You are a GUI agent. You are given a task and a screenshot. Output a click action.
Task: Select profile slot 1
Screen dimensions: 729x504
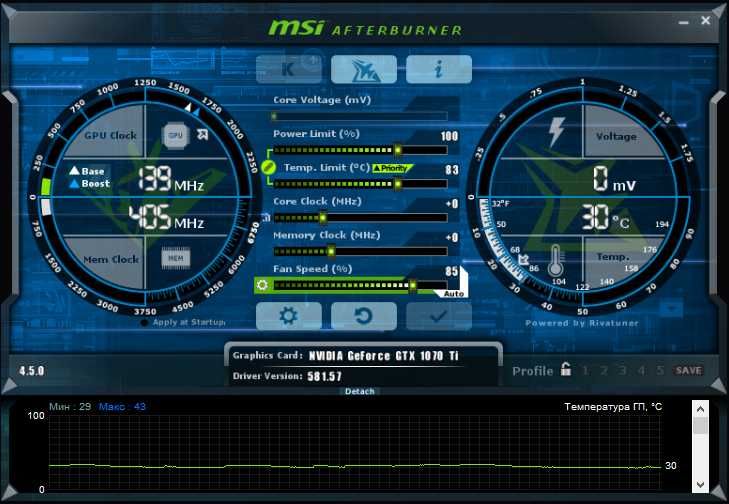pyautogui.click(x=585, y=371)
